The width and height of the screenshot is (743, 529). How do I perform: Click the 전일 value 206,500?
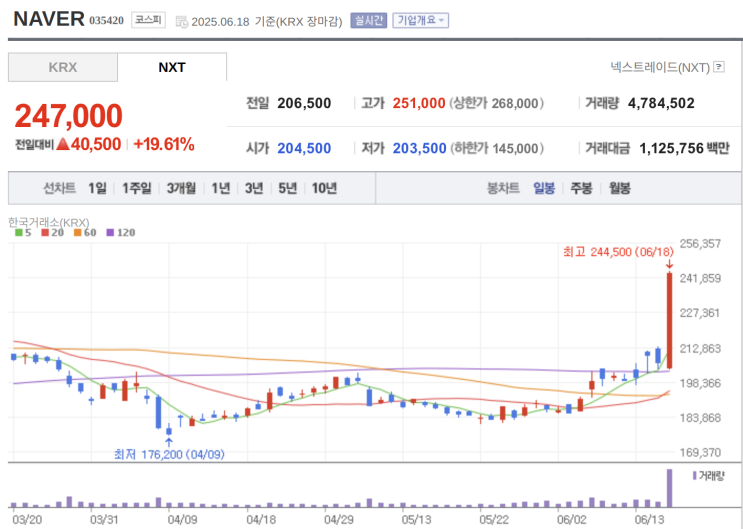(x=304, y=103)
